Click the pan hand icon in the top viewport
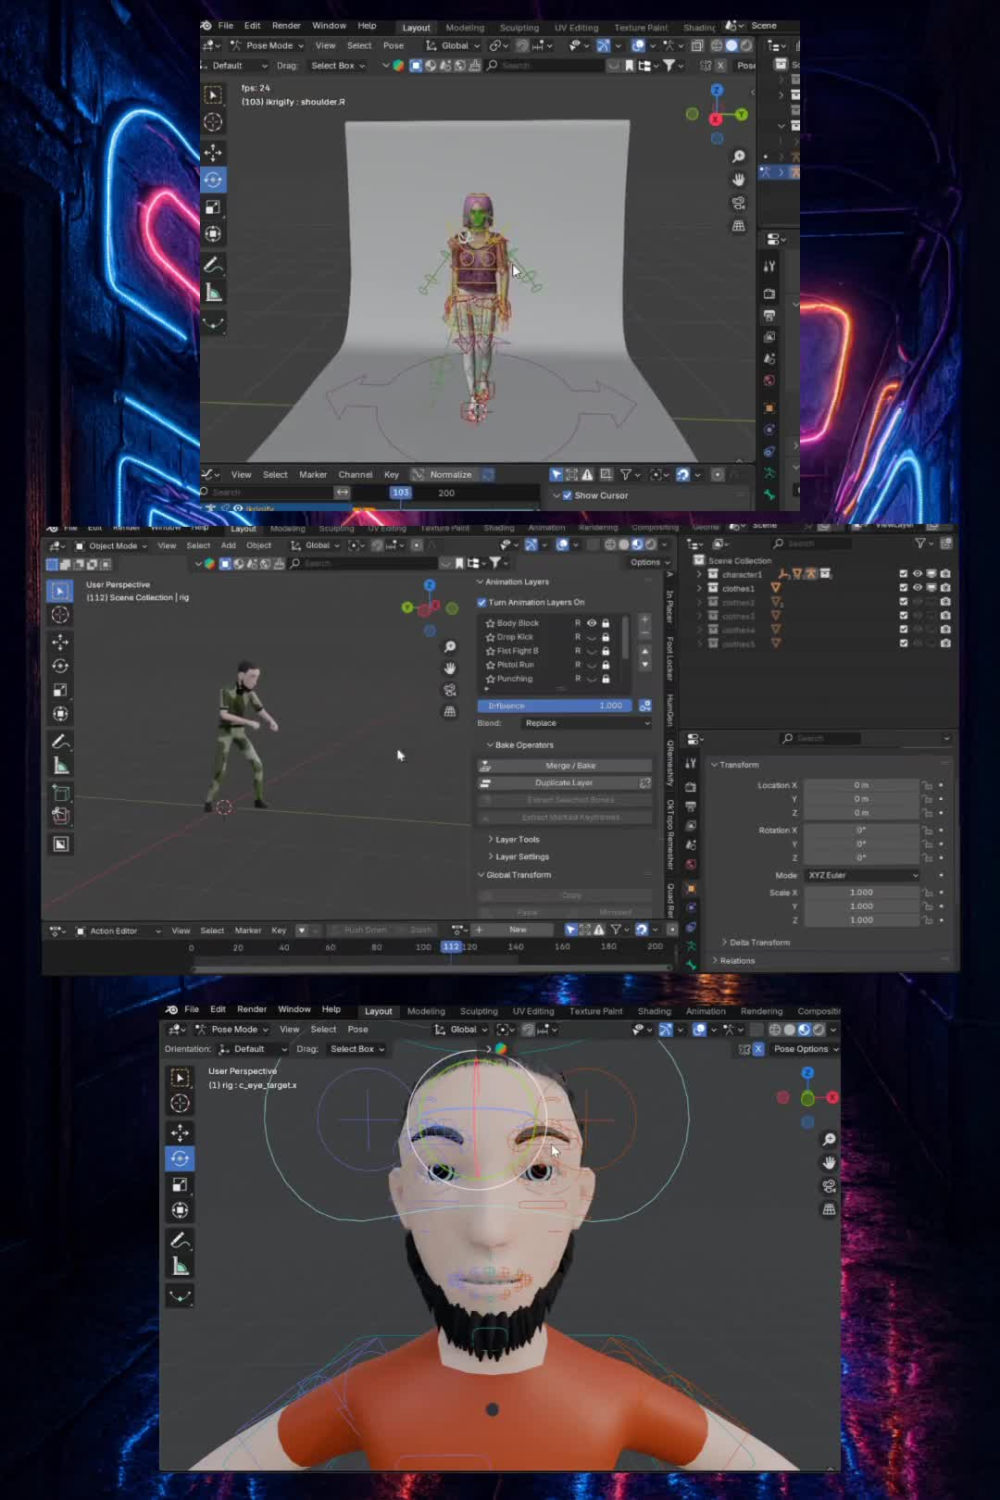Screen dimensions: 1000x1500 click(x=738, y=179)
